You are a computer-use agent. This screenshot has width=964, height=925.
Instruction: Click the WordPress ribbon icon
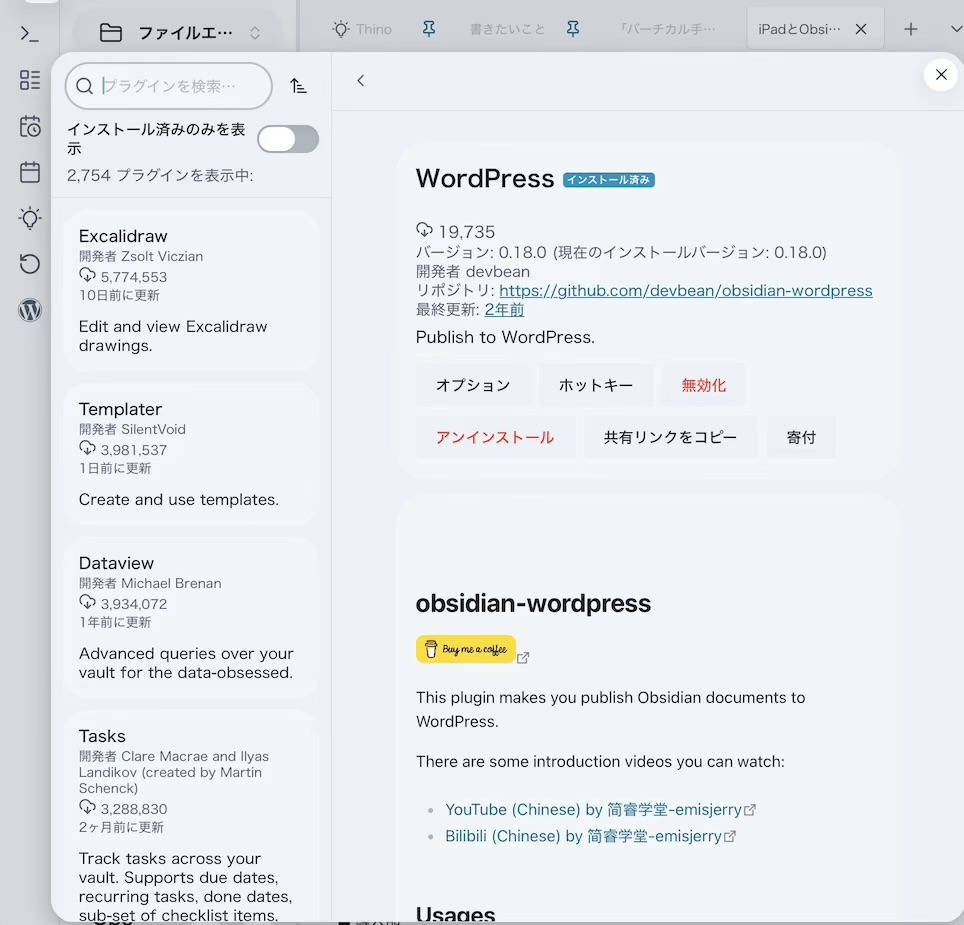click(30, 310)
